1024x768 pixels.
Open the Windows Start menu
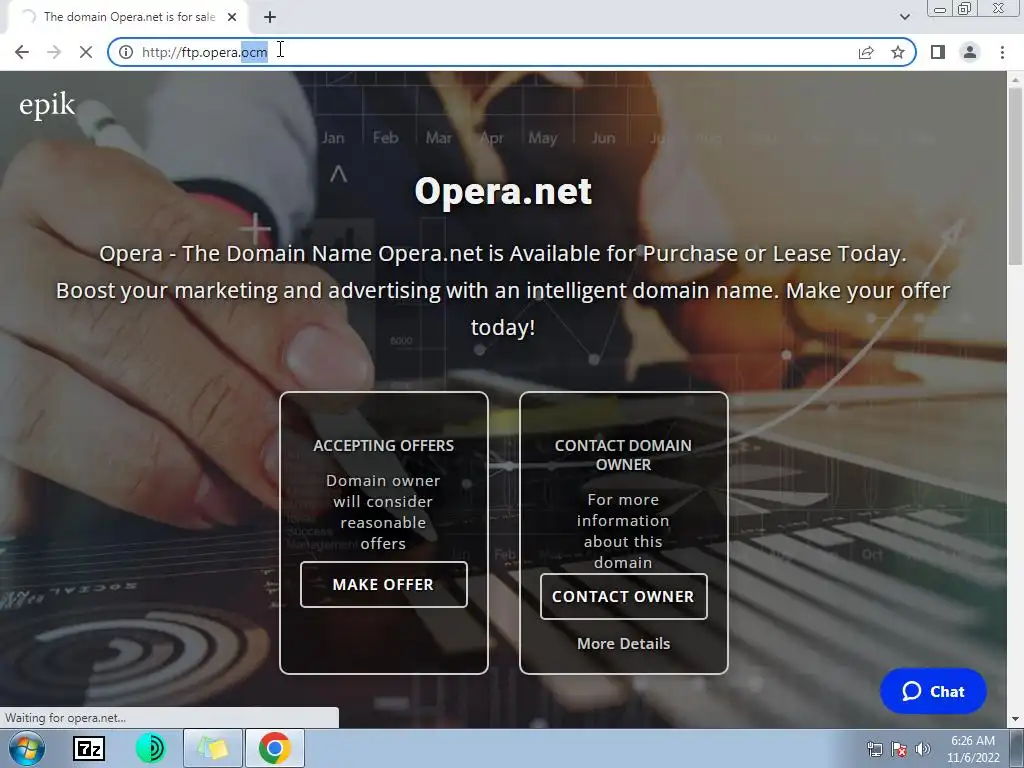[27, 748]
